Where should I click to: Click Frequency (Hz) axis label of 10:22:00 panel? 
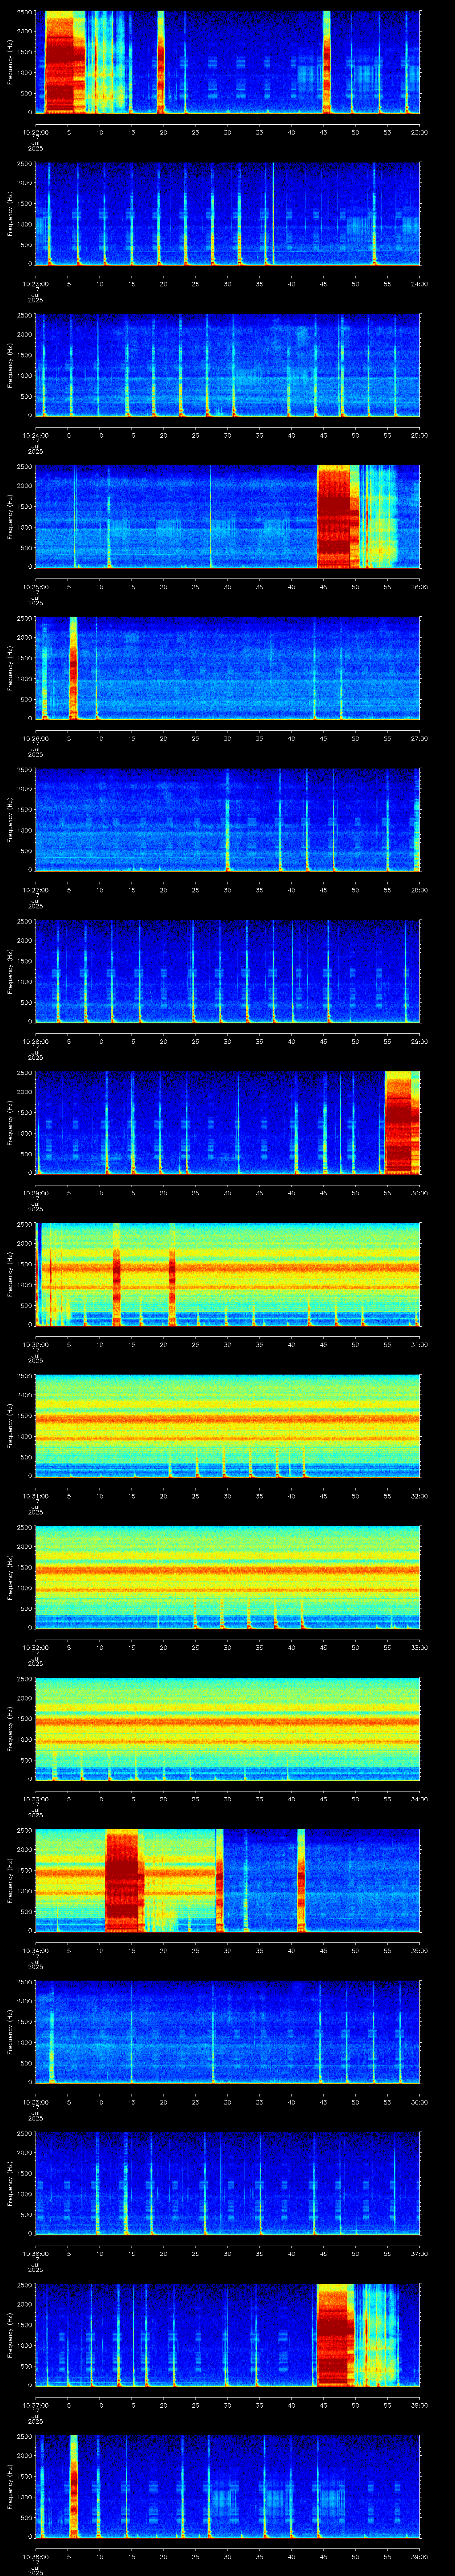coord(10,62)
